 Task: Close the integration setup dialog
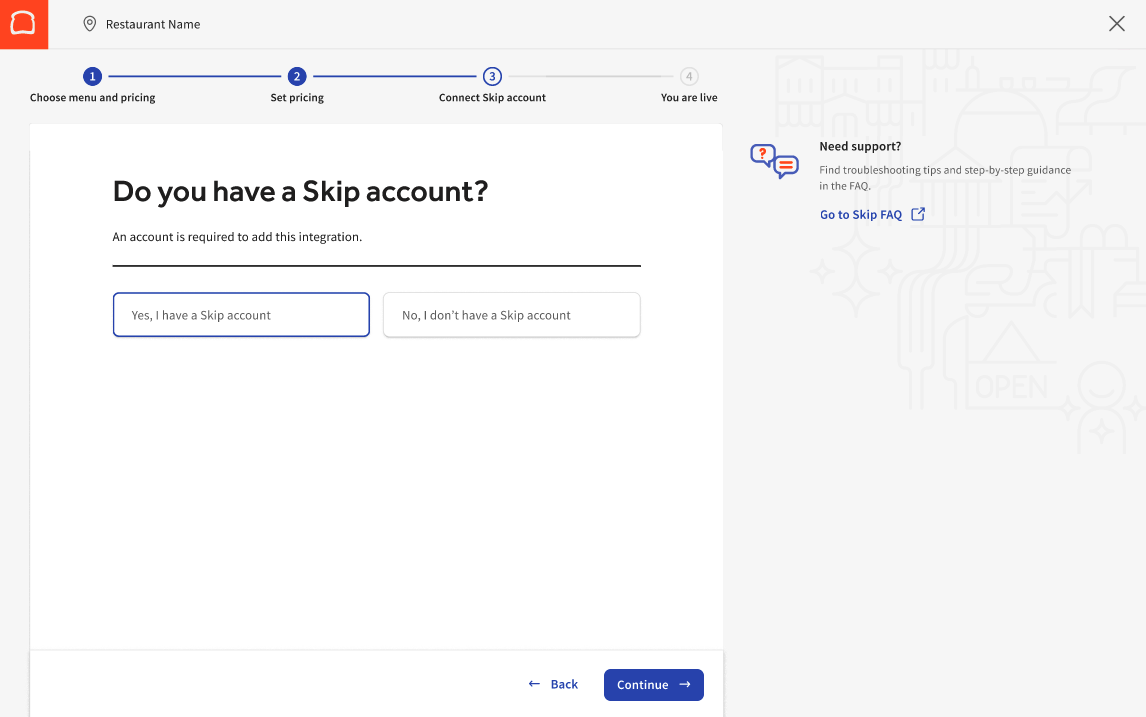(x=1117, y=24)
